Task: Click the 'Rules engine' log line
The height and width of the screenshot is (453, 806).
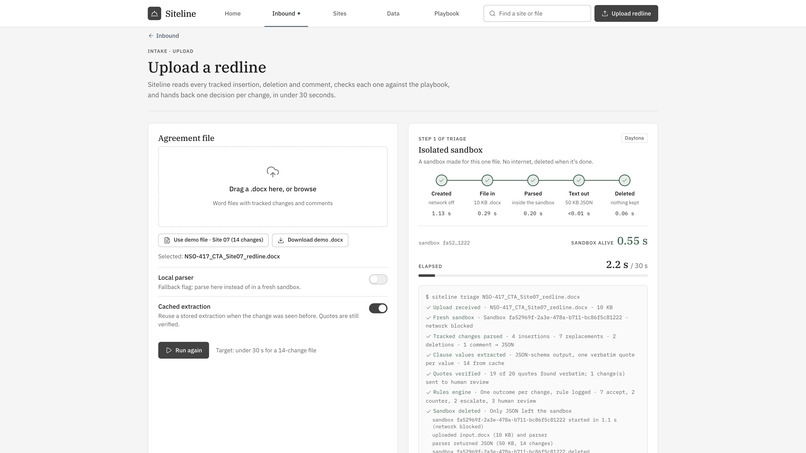Action: (x=530, y=396)
